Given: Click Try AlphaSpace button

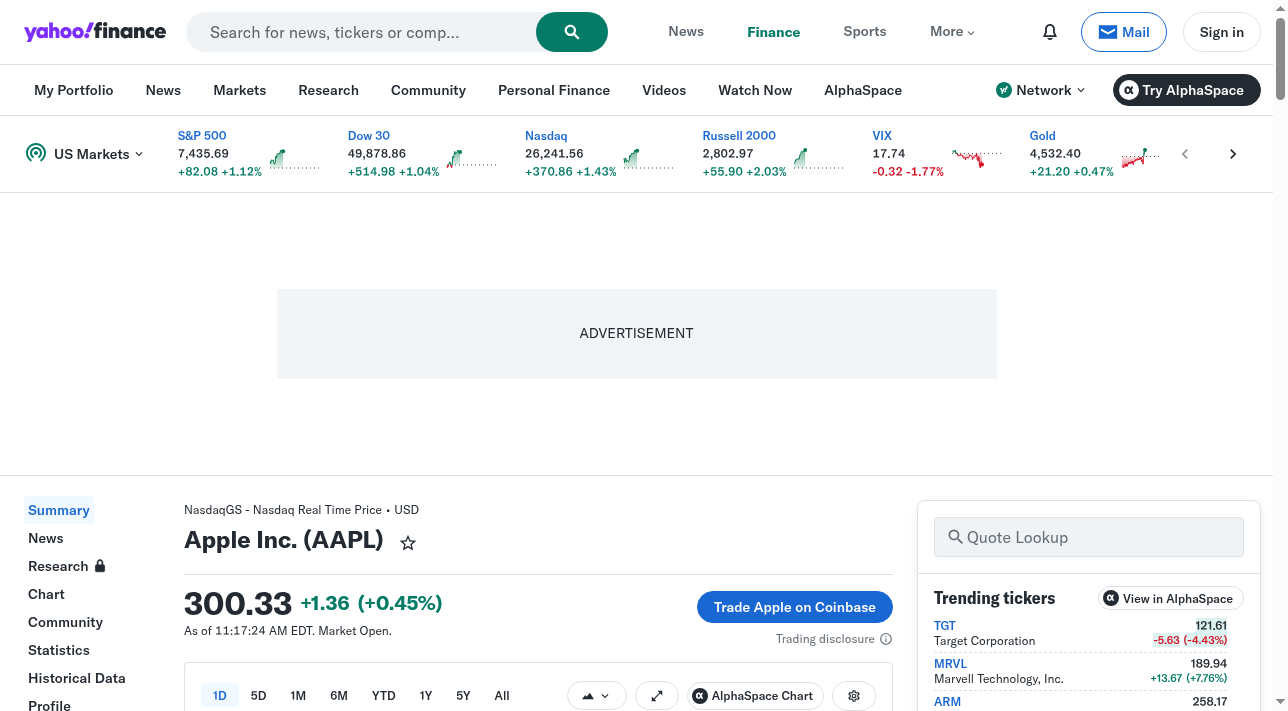Looking at the screenshot, I should point(1187,90).
